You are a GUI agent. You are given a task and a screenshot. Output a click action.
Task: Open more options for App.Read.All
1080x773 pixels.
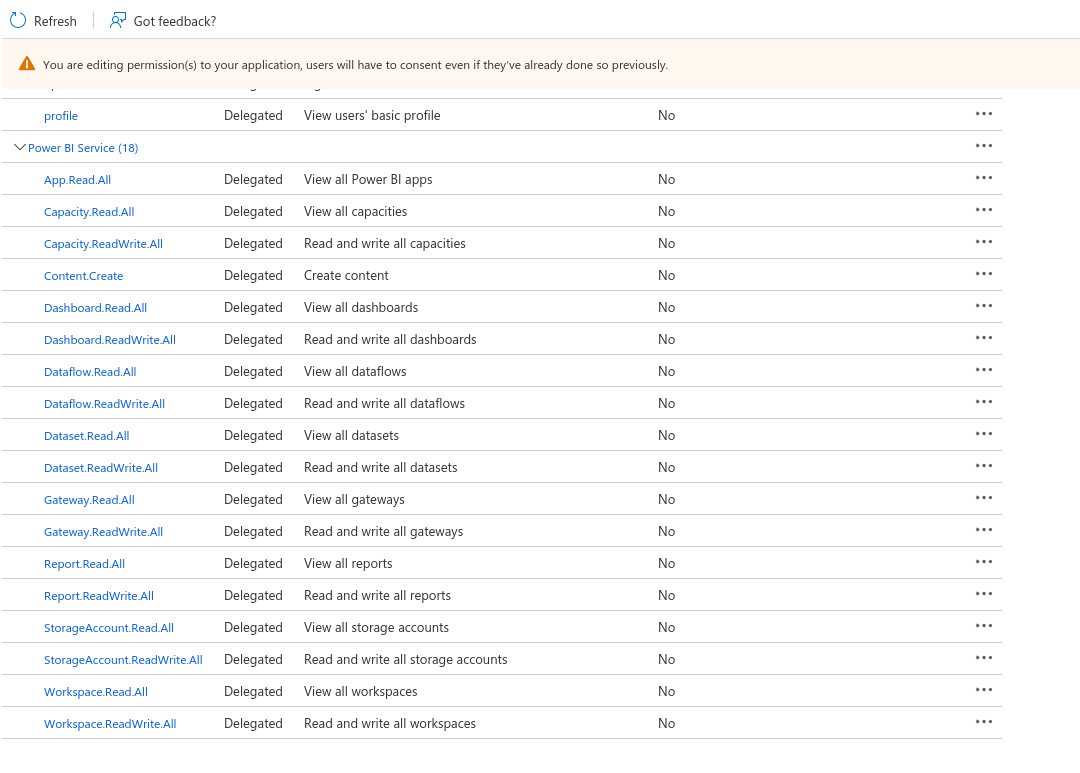pos(984,178)
